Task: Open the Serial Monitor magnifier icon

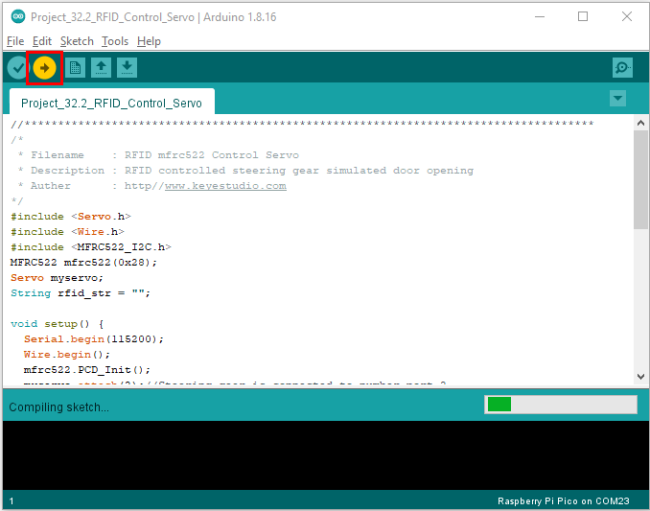Action: 623,68
